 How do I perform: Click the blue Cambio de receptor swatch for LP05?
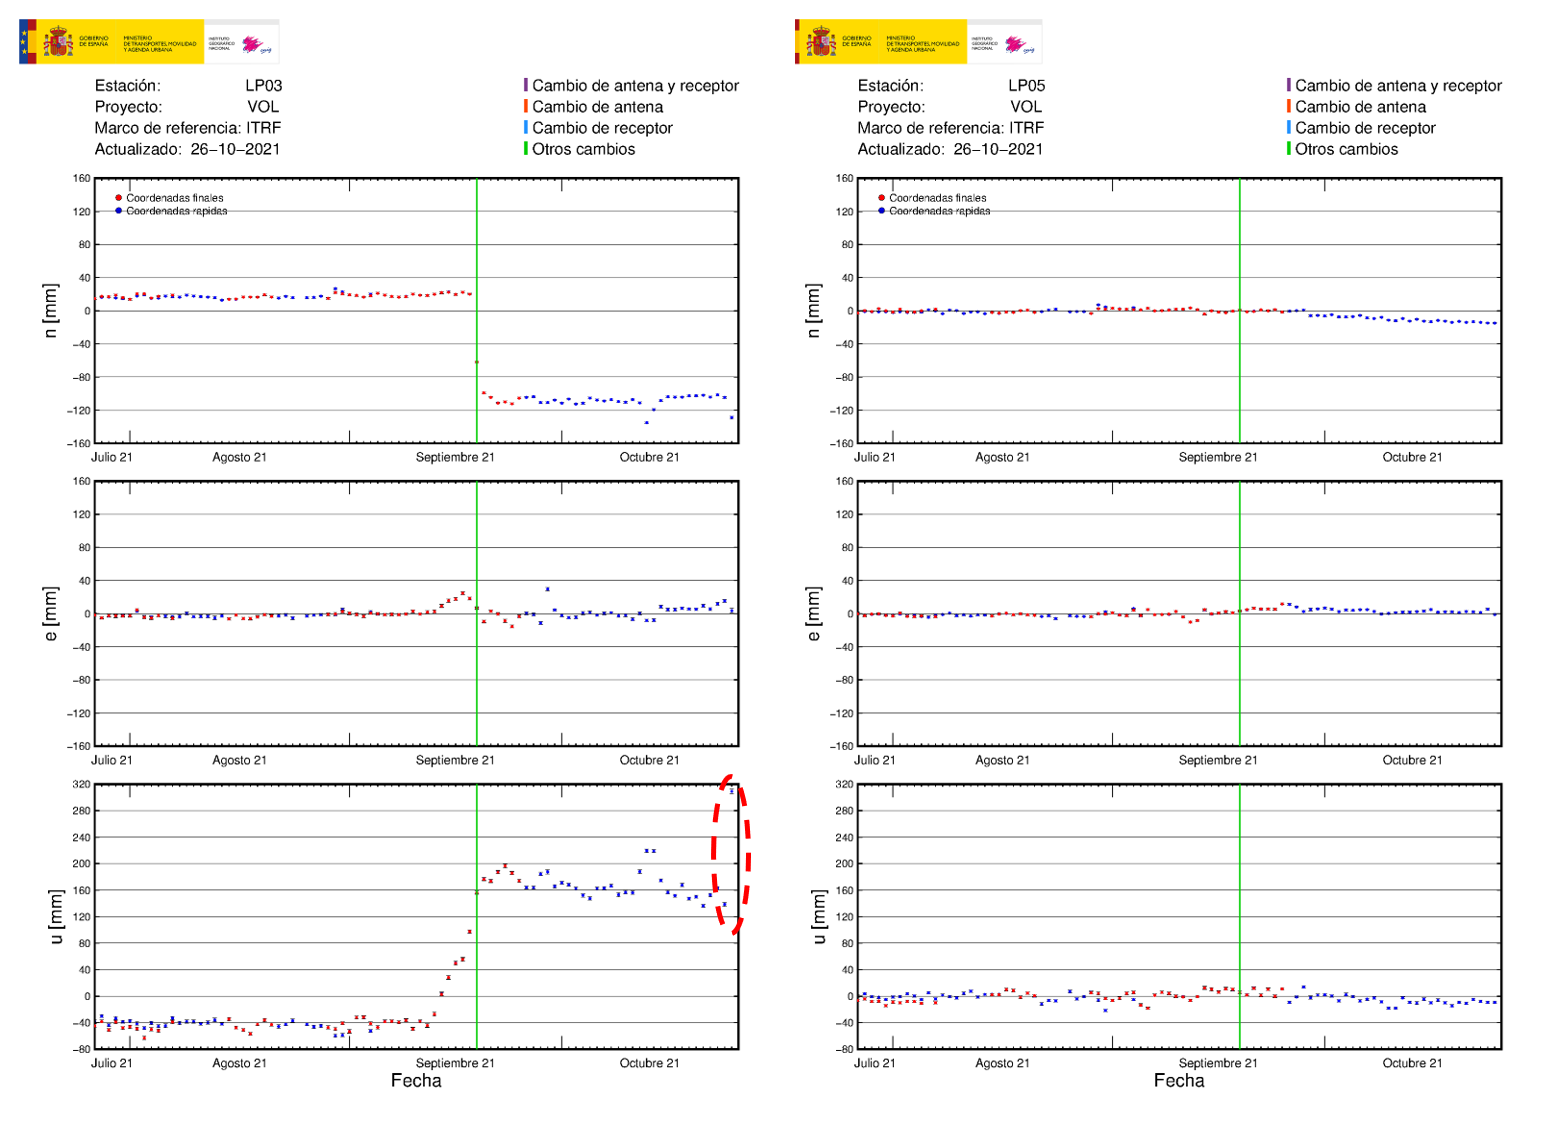(x=1289, y=127)
